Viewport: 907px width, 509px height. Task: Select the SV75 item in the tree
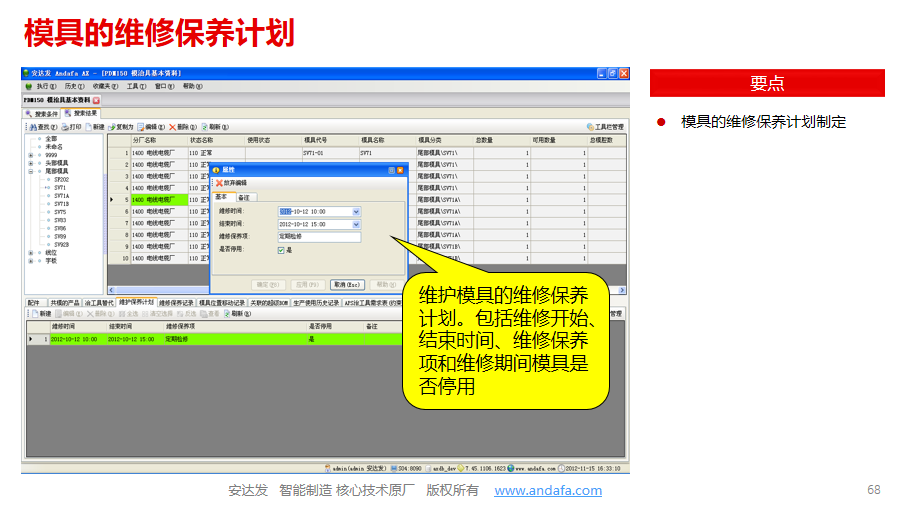pyautogui.click(x=60, y=212)
